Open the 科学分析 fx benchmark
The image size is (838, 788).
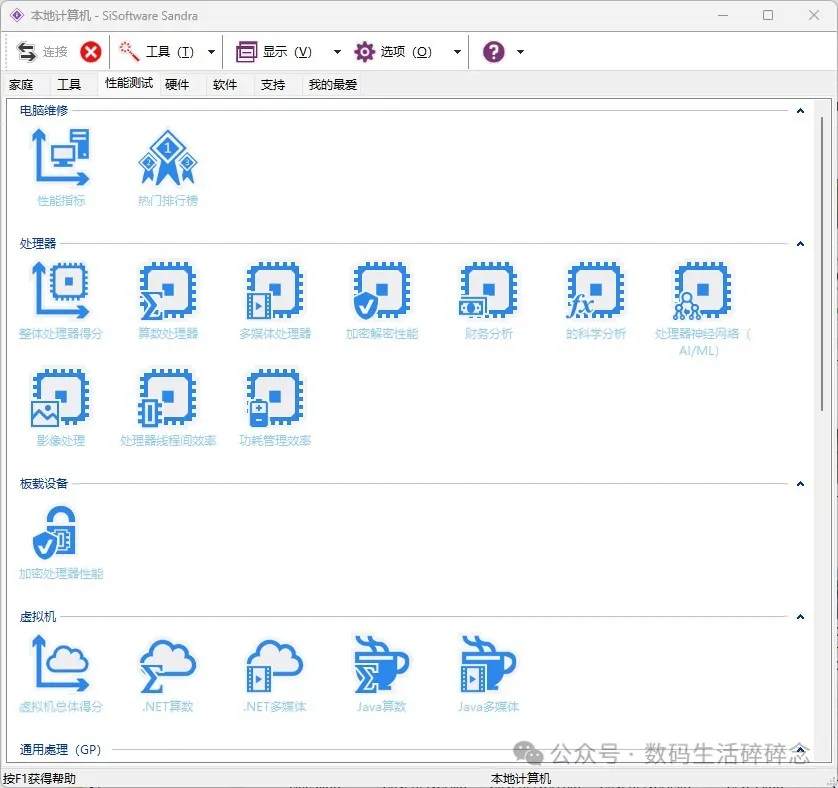(x=595, y=300)
